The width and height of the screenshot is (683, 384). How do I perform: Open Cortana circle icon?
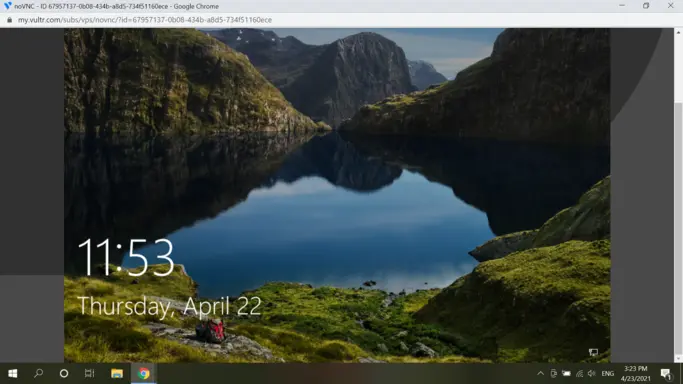click(64, 374)
